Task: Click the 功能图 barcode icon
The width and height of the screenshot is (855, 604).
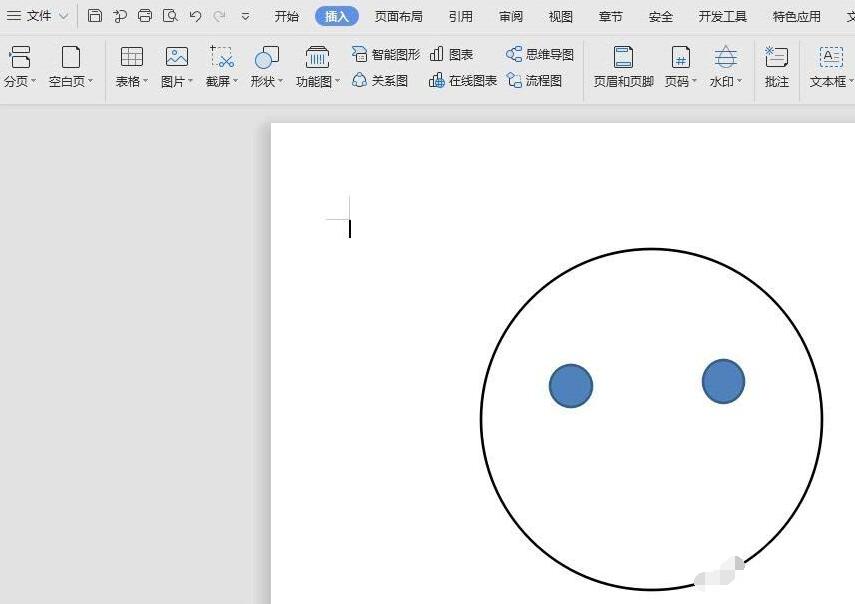Action: (x=317, y=57)
